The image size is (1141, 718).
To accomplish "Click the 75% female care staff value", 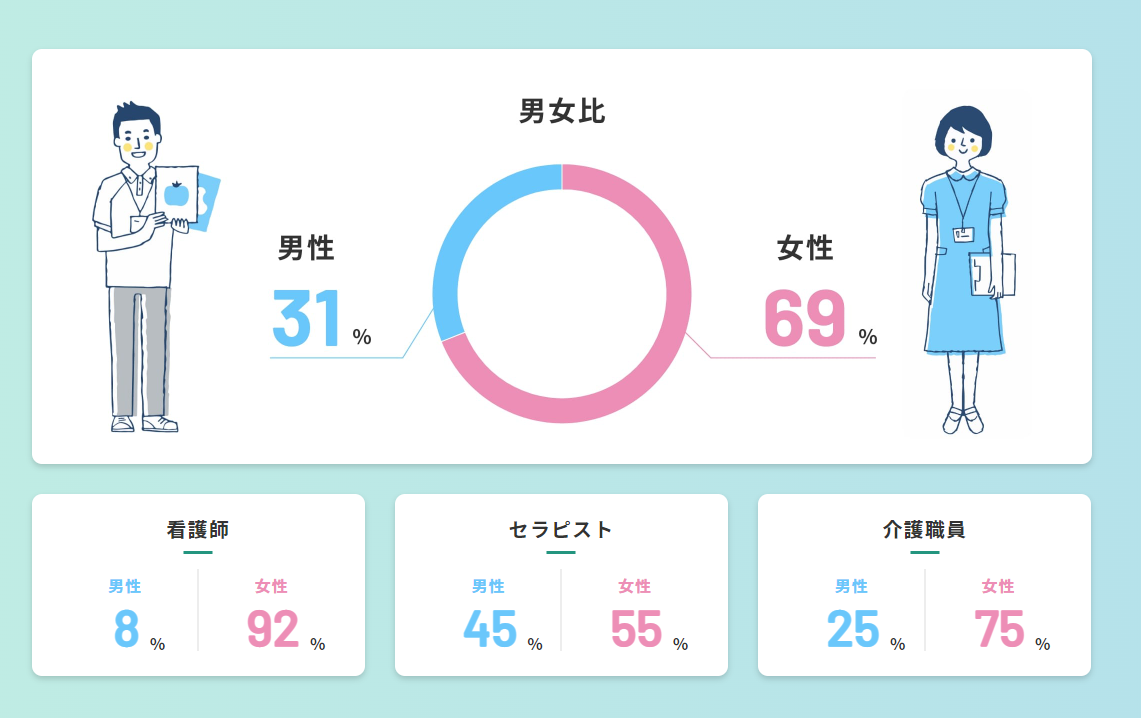I will [x=1012, y=629].
